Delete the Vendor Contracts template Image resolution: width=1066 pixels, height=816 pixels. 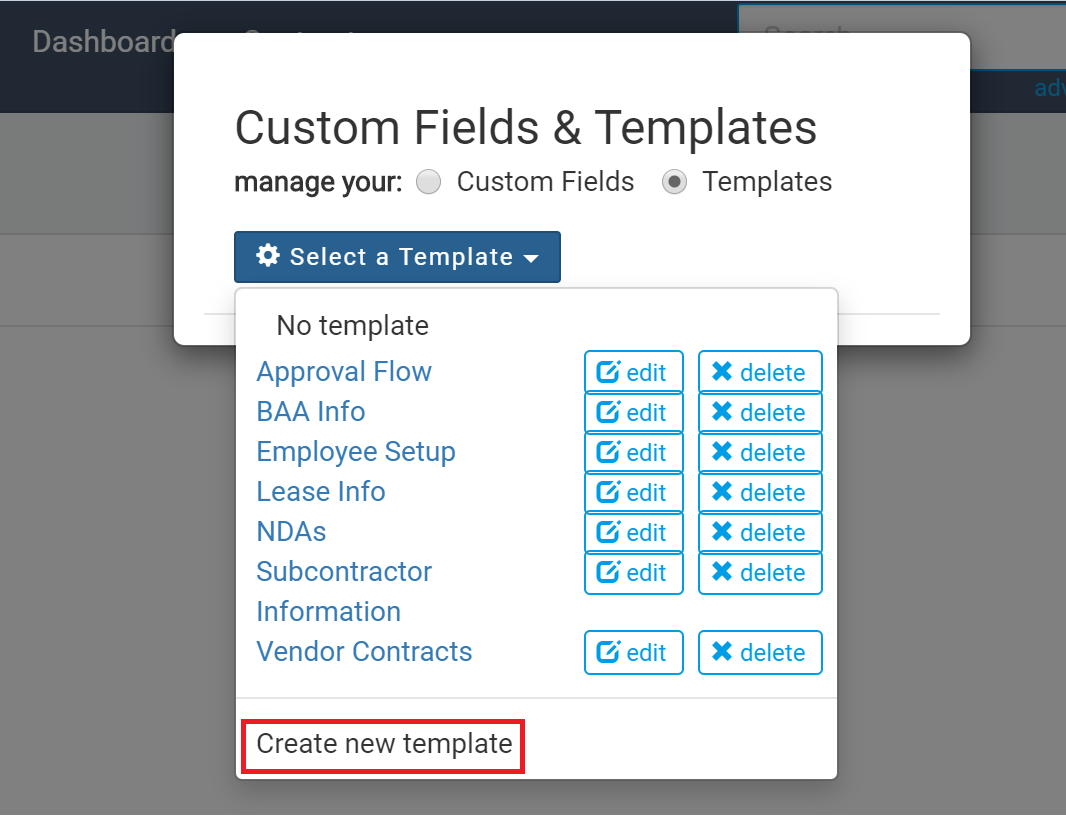[760, 652]
